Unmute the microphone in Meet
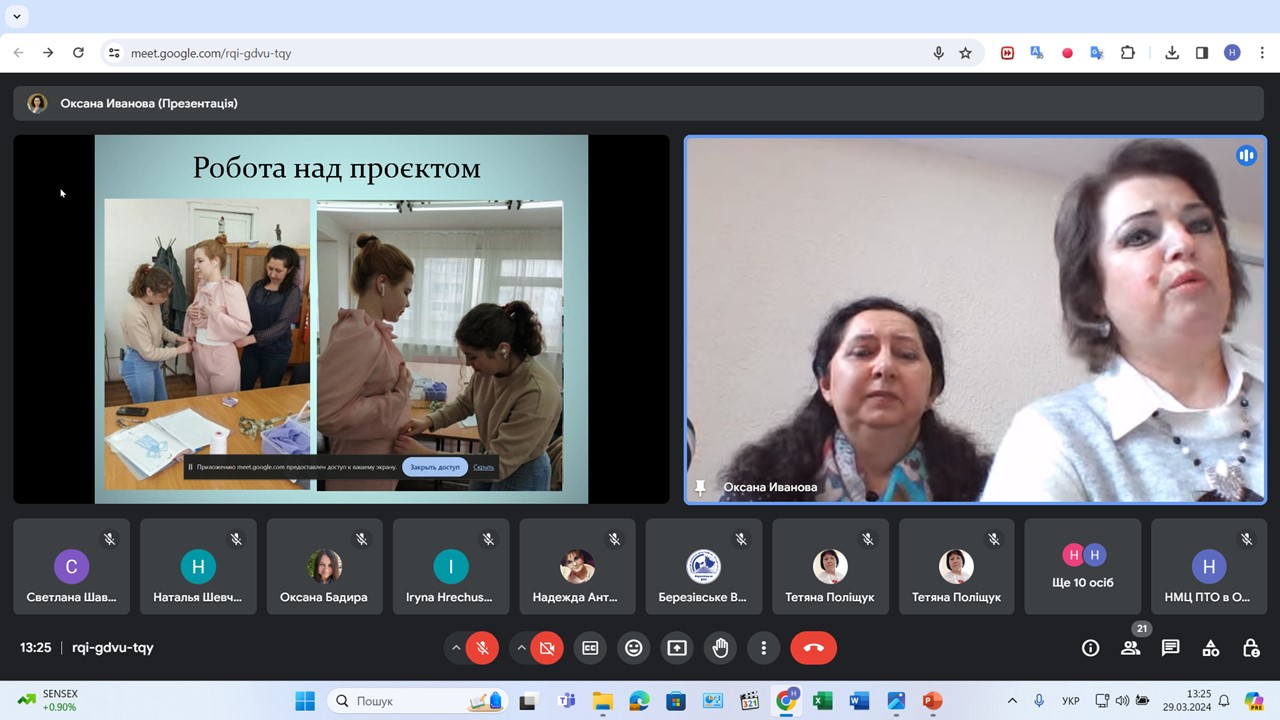Viewport: 1280px width, 720px height. click(482, 648)
